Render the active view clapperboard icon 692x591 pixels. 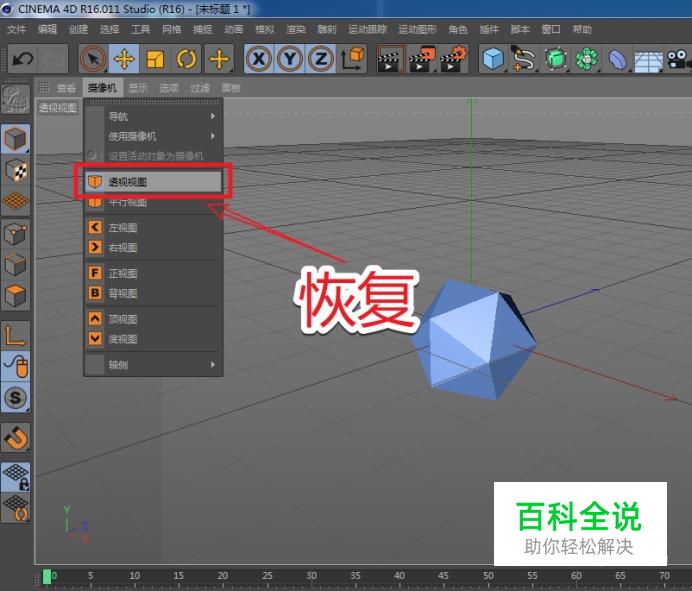(x=391, y=59)
